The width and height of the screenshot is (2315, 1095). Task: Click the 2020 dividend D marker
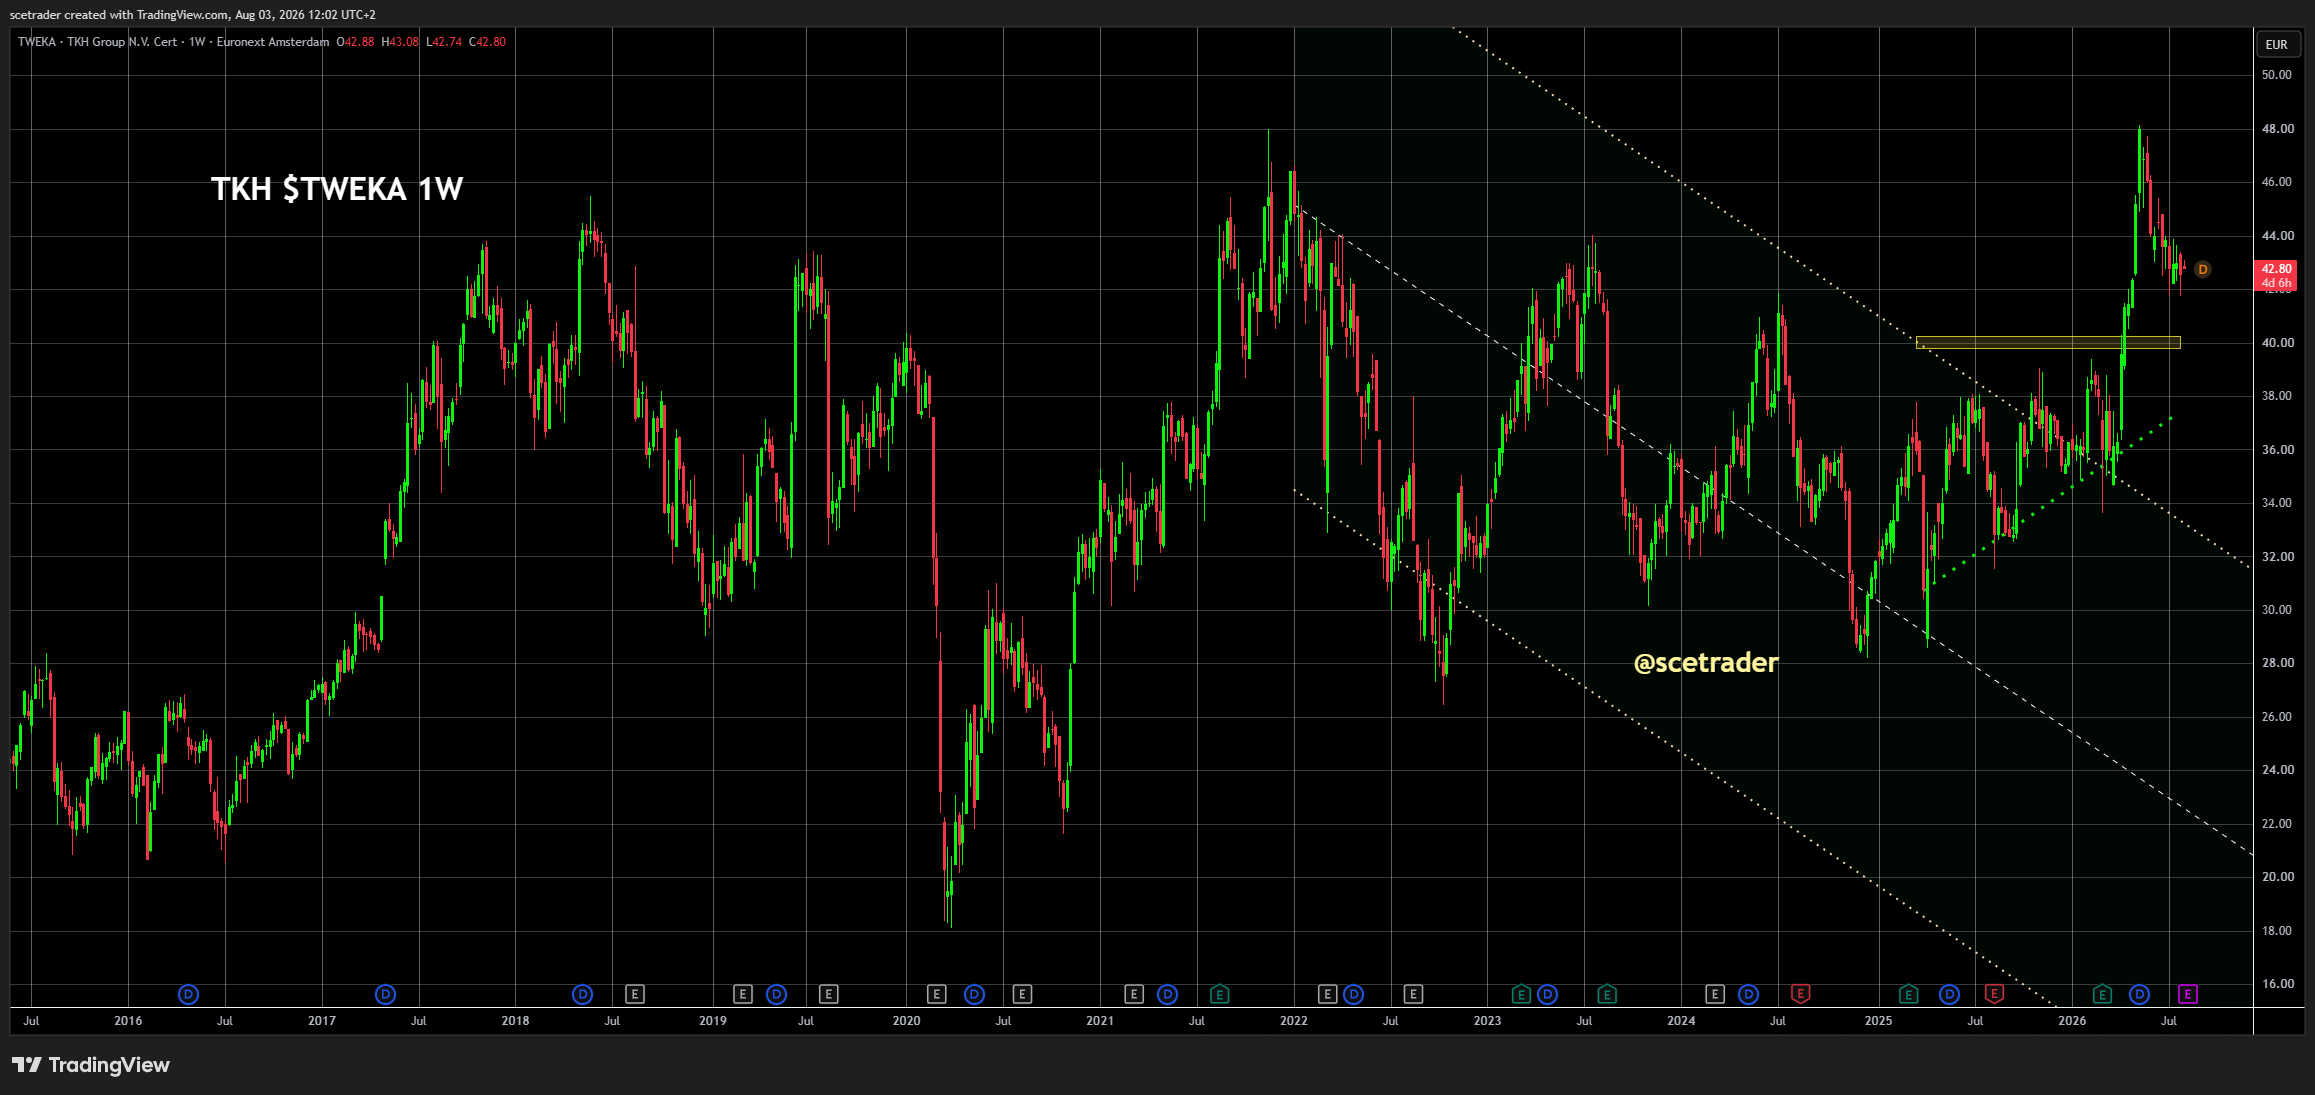click(974, 994)
